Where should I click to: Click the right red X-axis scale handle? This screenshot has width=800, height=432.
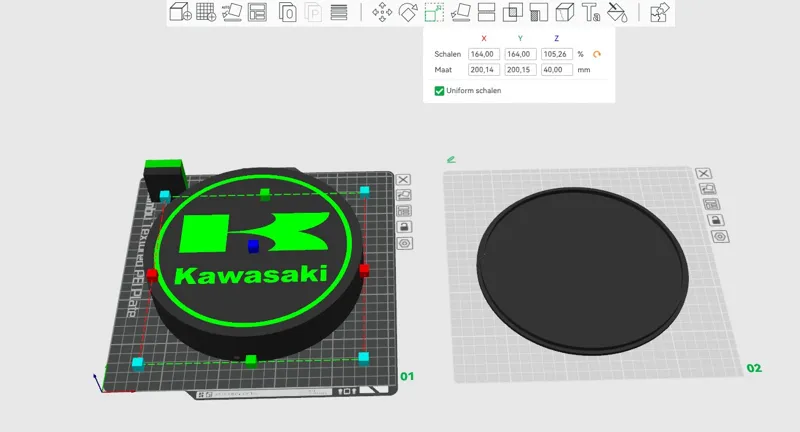click(364, 270)
